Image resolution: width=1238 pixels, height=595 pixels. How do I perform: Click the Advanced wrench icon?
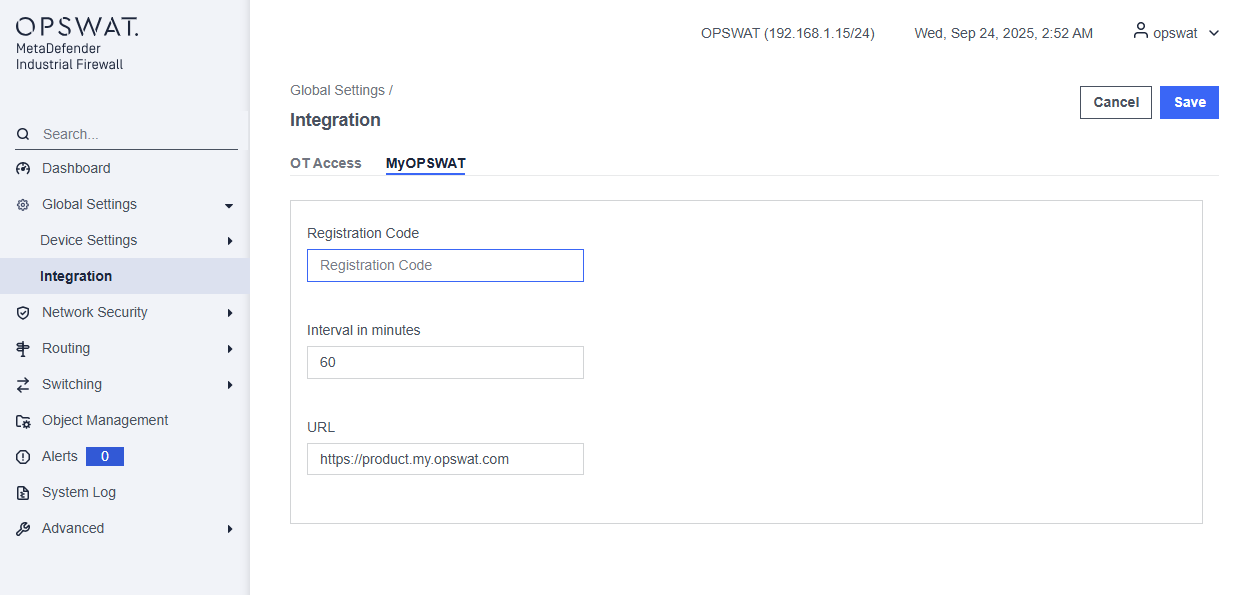coord(23,529)
